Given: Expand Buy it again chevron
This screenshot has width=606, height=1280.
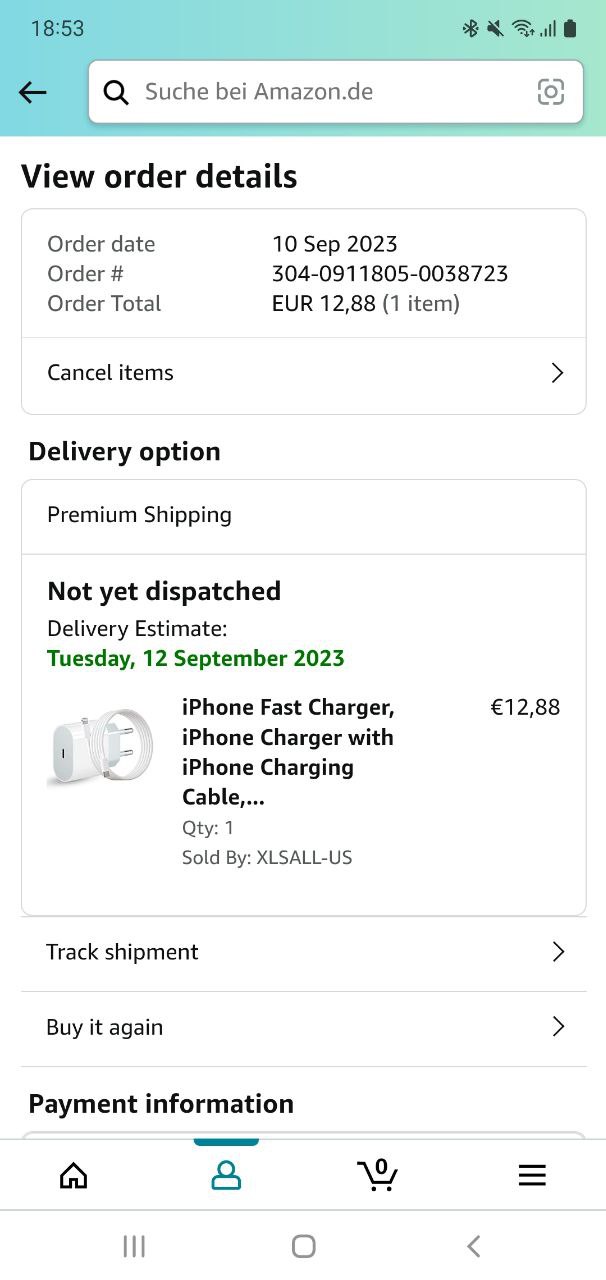Looking at the screenshot, I should 558,1027.
